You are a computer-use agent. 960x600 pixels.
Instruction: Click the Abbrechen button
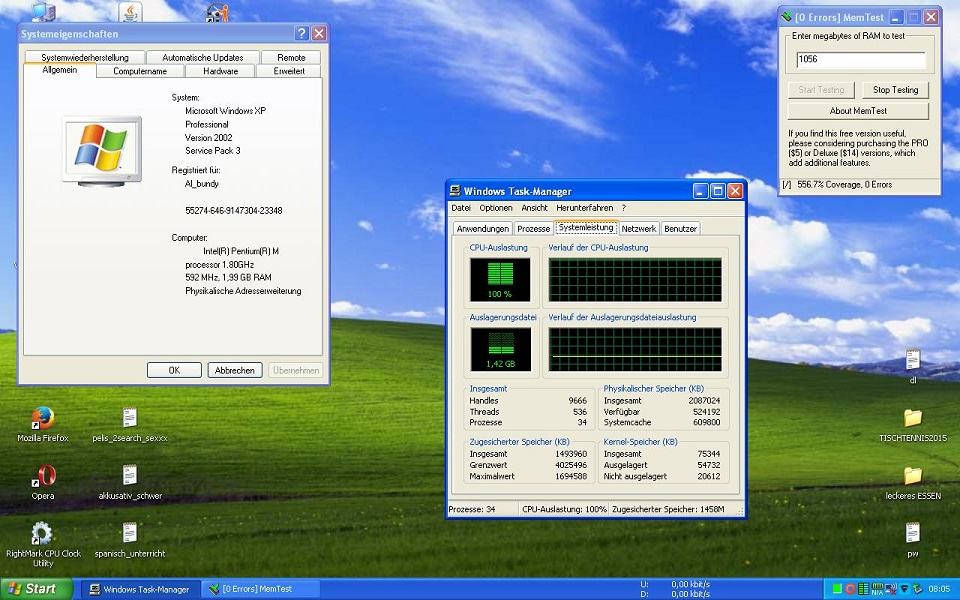[x=234, y=370]
